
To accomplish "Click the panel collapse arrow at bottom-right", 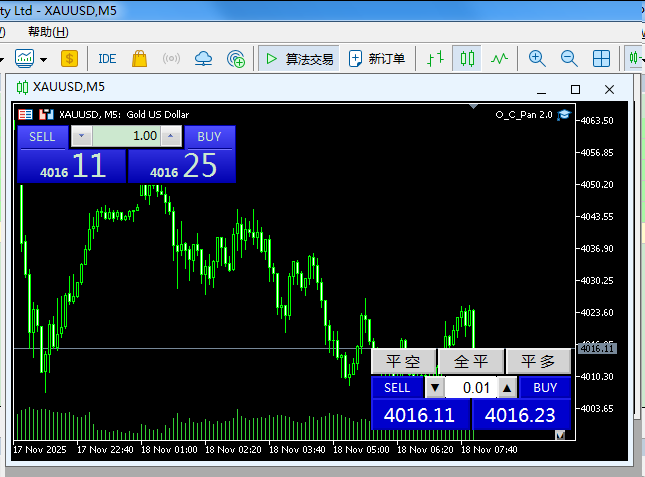I will (x=560, y=435).
